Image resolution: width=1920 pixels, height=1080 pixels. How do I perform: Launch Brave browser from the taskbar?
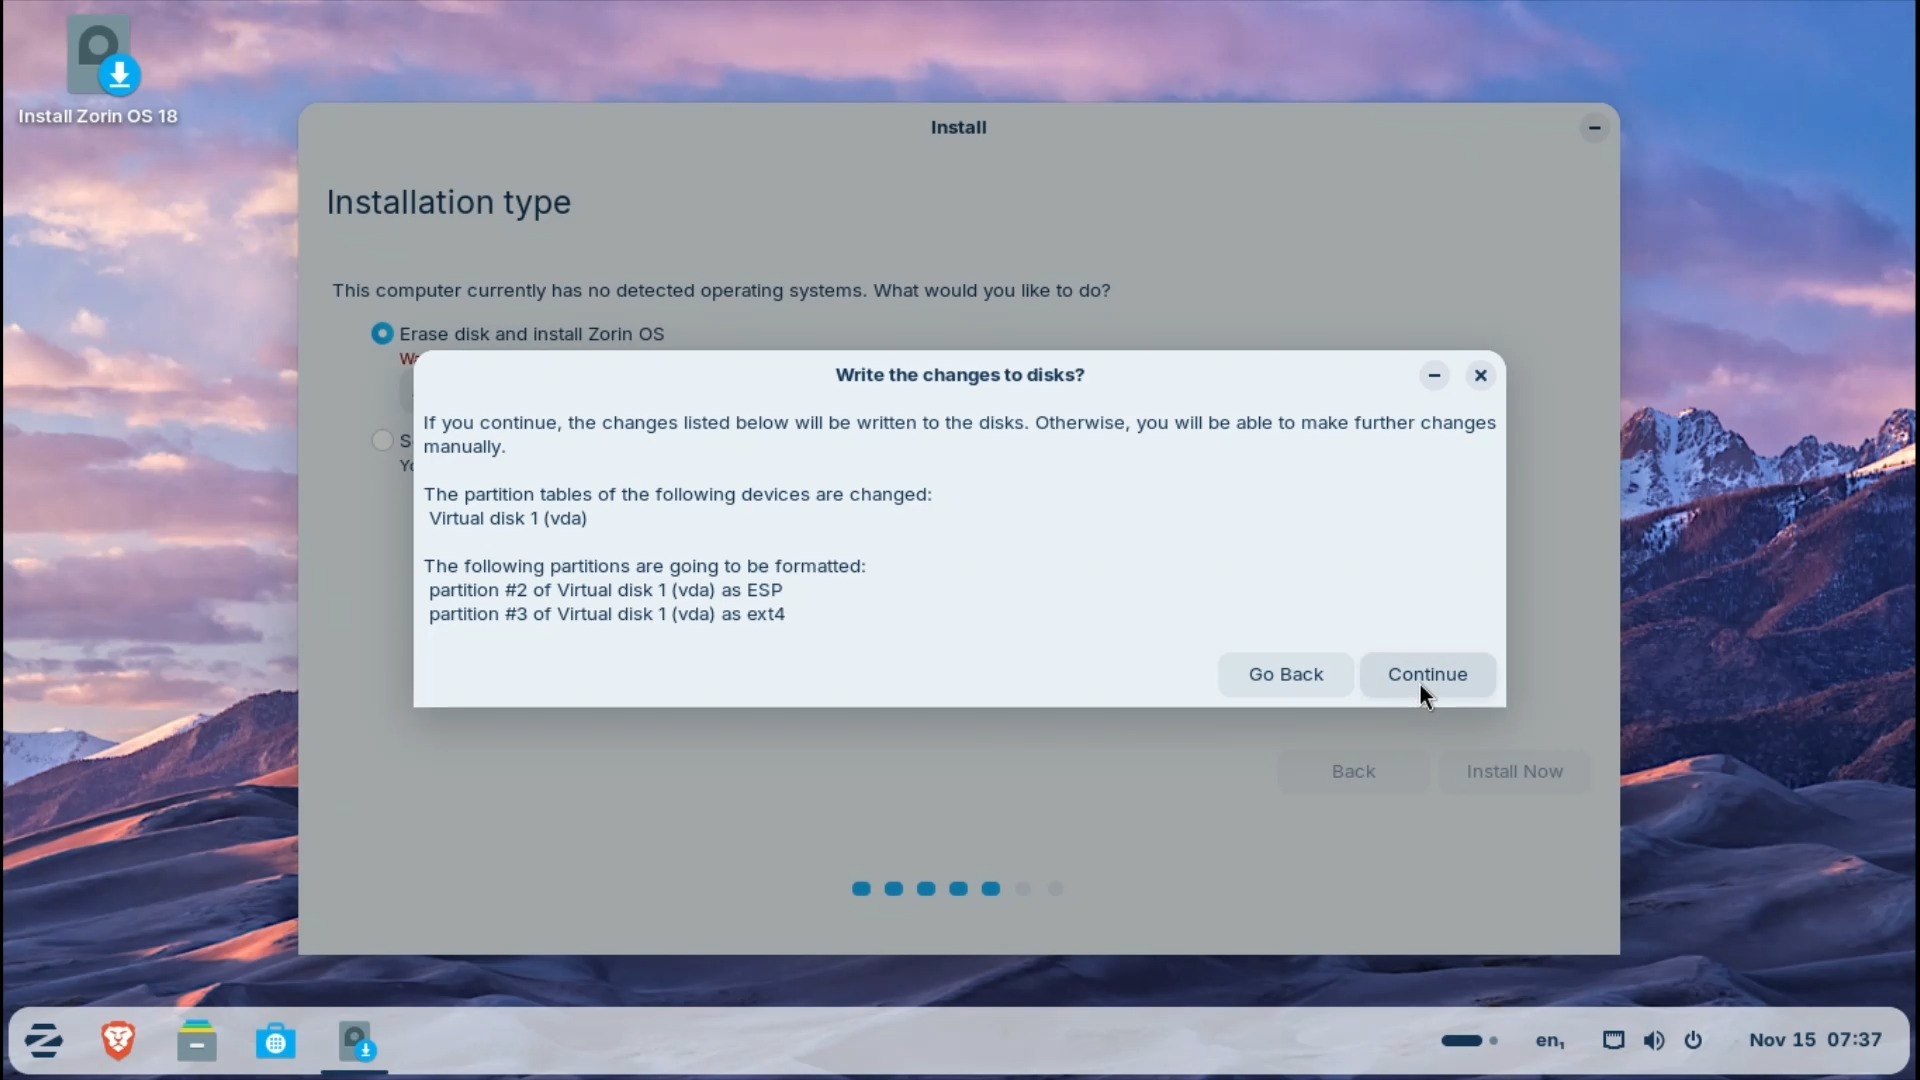pyautogui.click(x=118, y=1040)
